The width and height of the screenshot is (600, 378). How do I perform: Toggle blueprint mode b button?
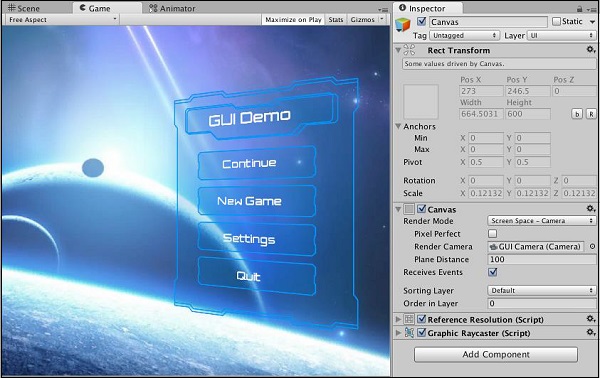click(x=577, y=114)
